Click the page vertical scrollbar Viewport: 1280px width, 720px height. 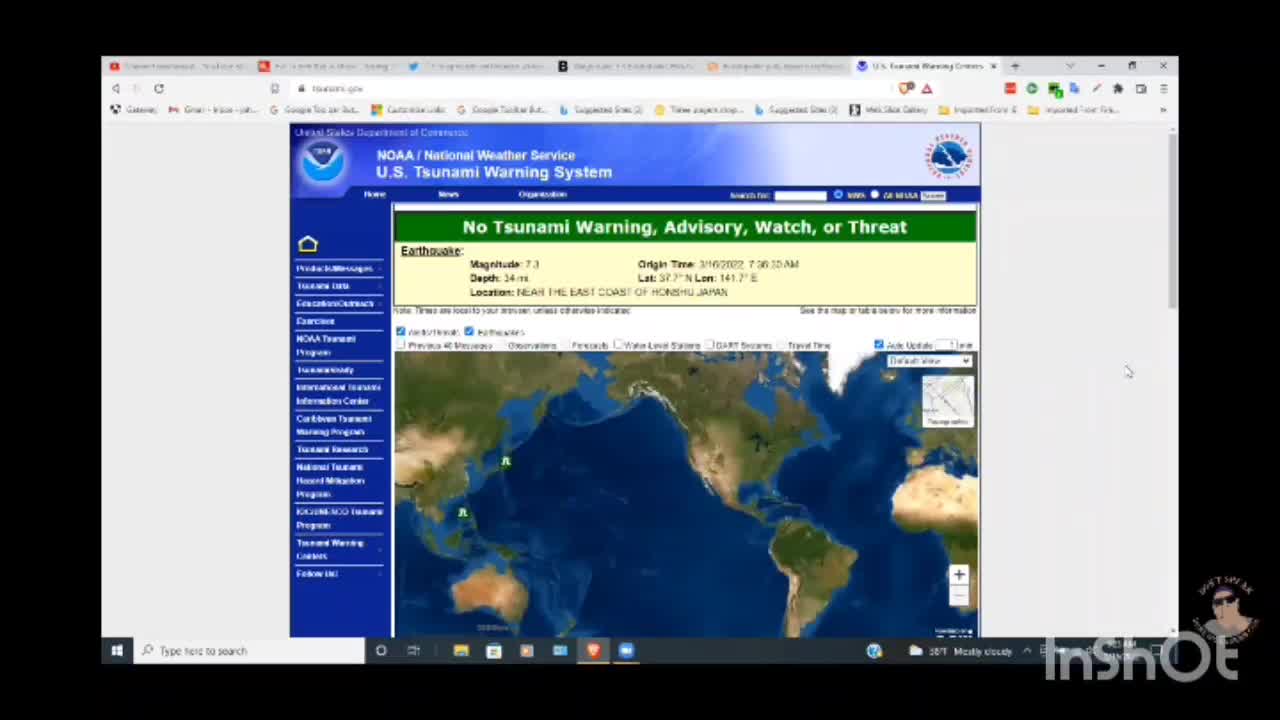1172,220
